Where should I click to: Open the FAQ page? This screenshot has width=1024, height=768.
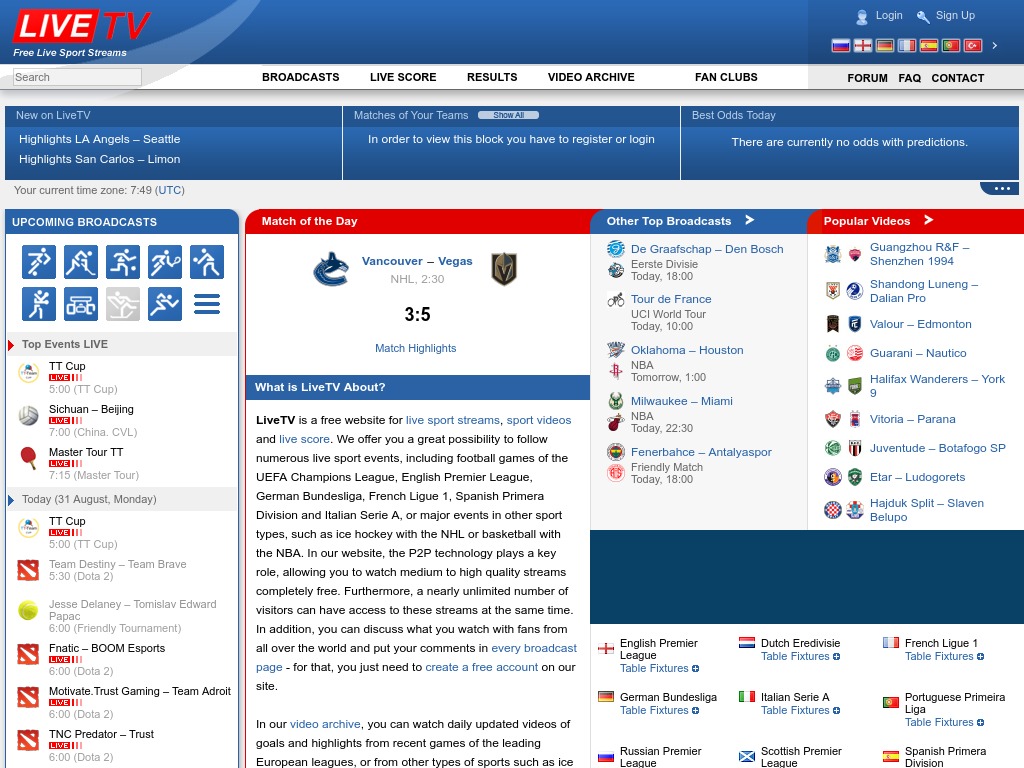(x=910, y=78)
